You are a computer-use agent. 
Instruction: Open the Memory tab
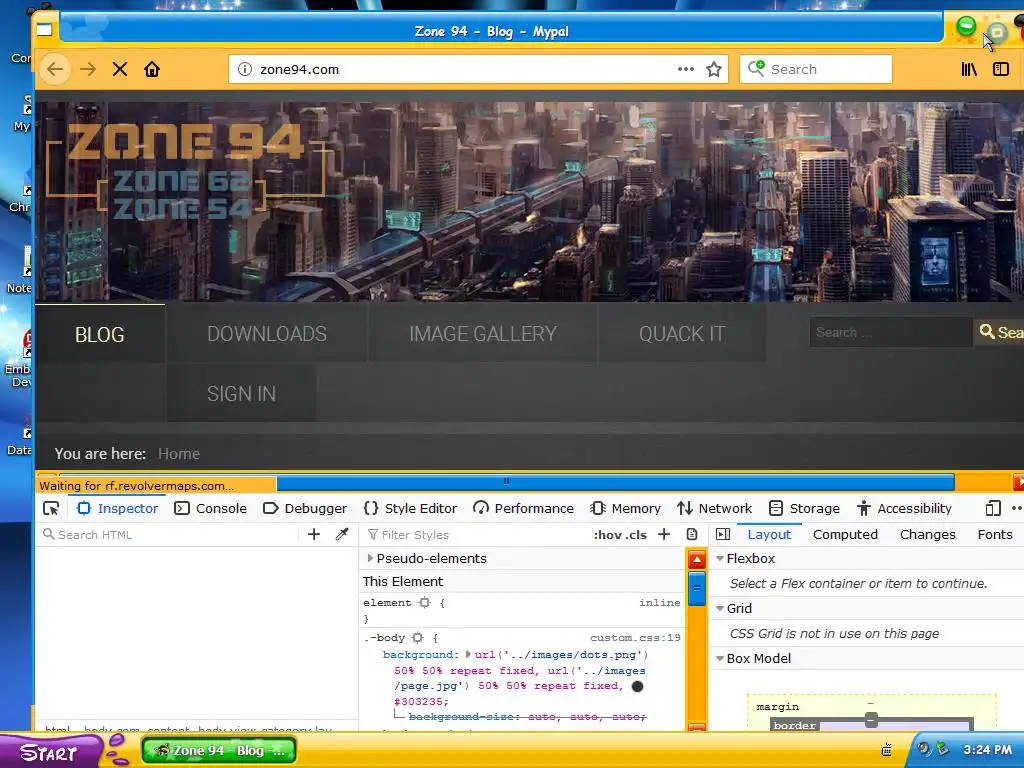coord(625,508)
